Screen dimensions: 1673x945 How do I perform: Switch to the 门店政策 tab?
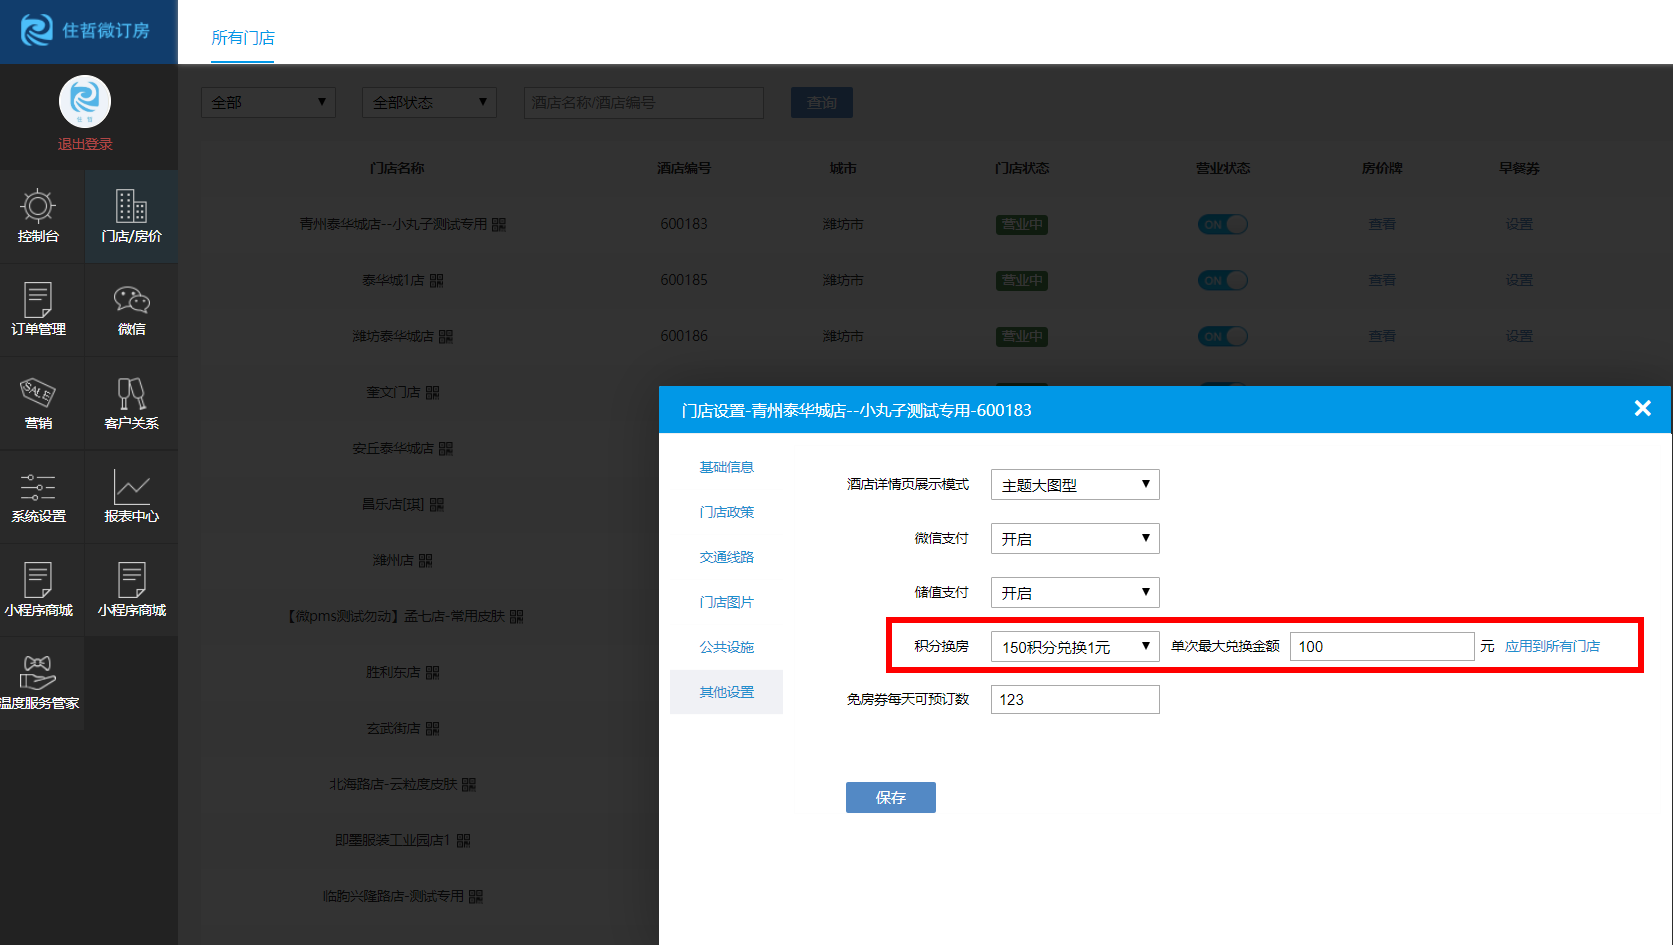tap(726, 512)
